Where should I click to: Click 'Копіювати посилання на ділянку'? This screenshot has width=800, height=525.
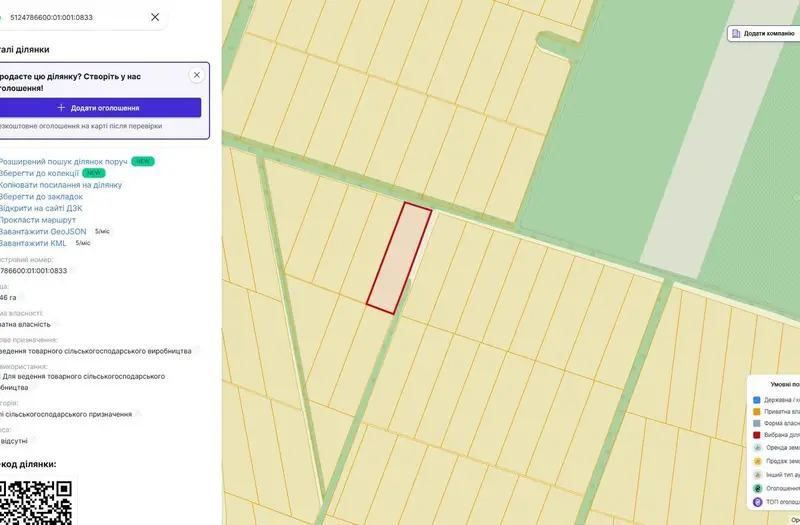[60, 185]
